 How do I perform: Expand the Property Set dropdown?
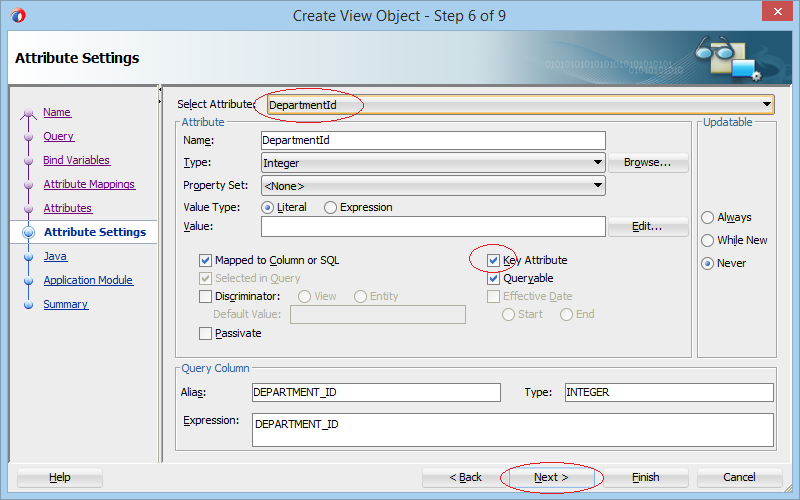pyautogui.click(x=433, y=186)
